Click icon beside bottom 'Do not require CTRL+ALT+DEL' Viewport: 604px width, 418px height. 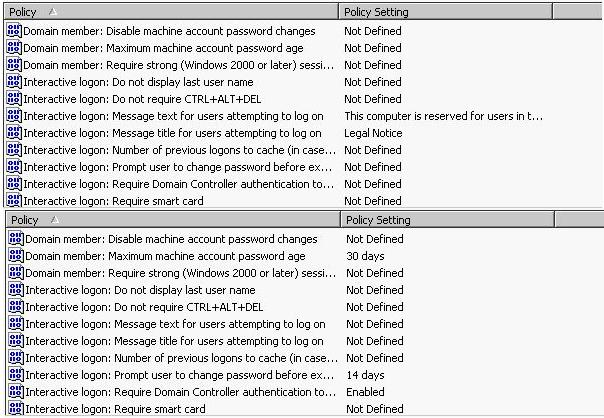pyautogui.click(x=16, y=307)
